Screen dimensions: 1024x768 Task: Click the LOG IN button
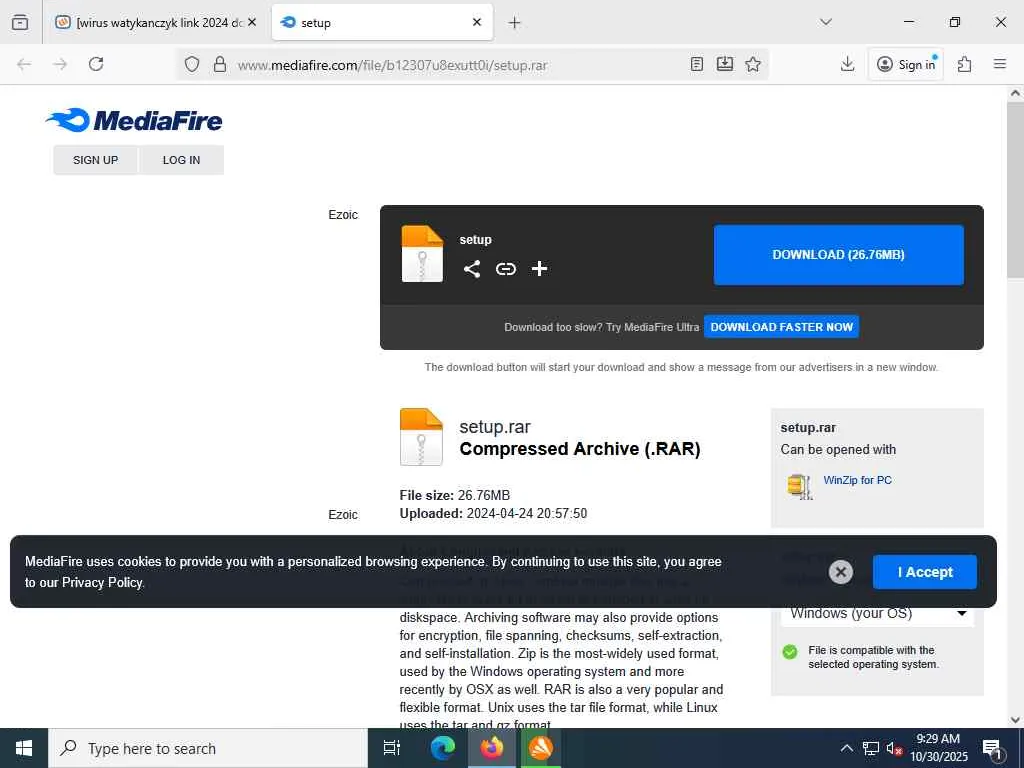pos(182,160)
